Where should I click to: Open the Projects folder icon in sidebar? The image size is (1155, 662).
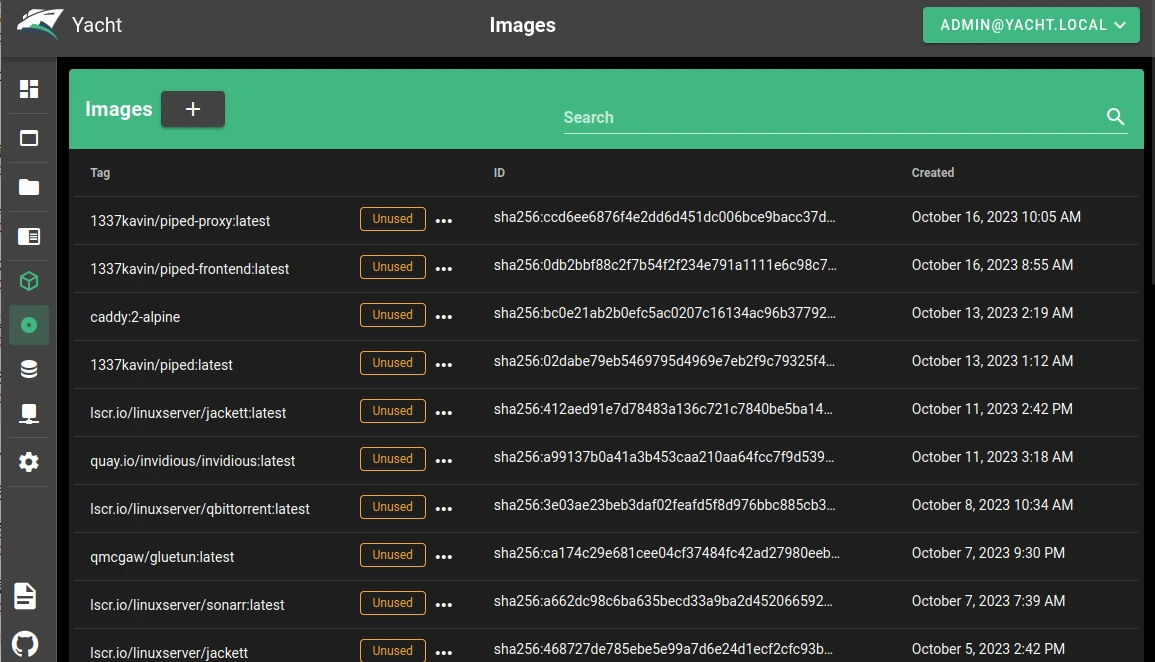tap(29, 187)
